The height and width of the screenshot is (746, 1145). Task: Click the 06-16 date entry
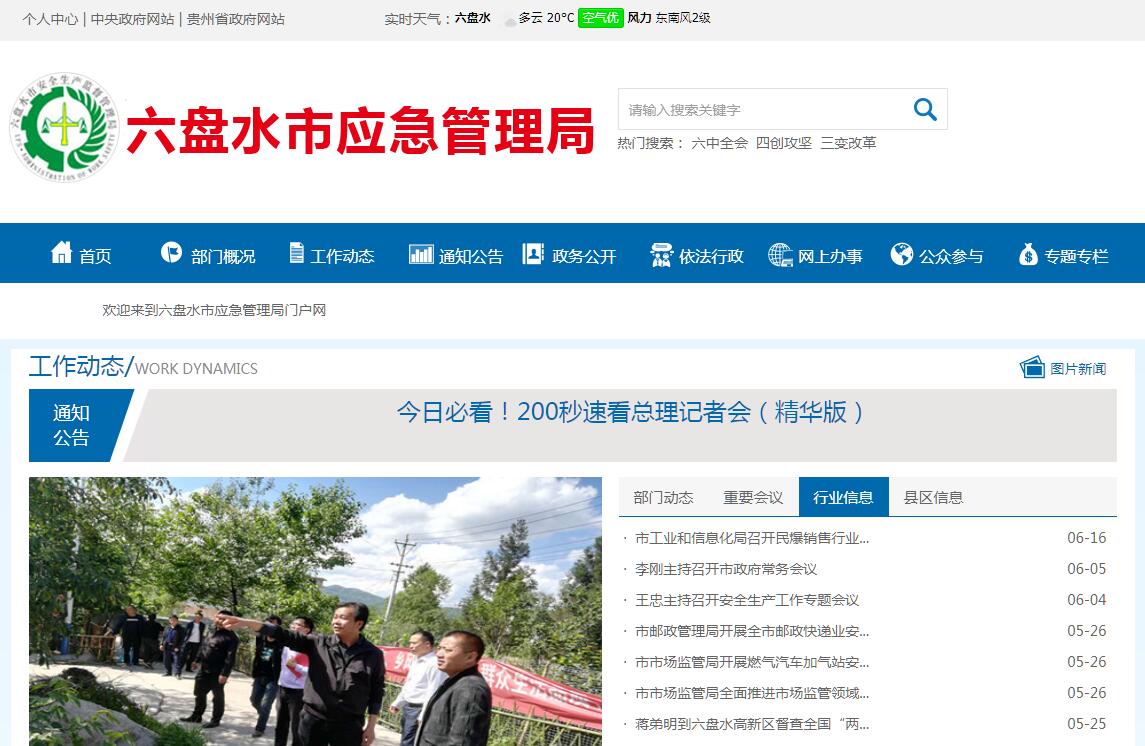[x=1087, y=538]
